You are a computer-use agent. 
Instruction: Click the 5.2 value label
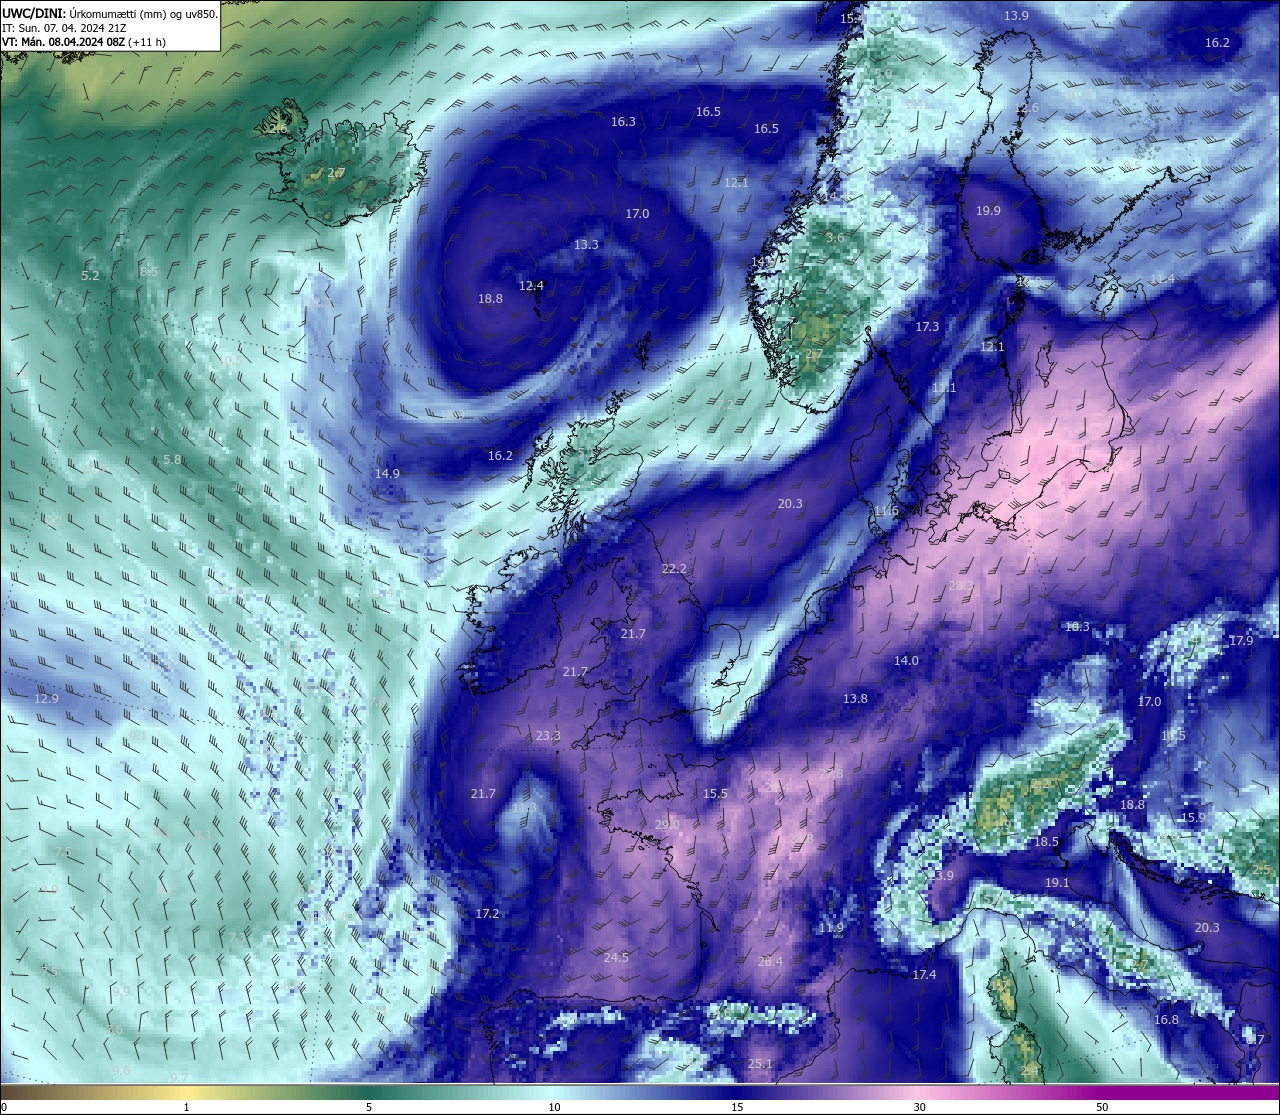tap(90, 275)
